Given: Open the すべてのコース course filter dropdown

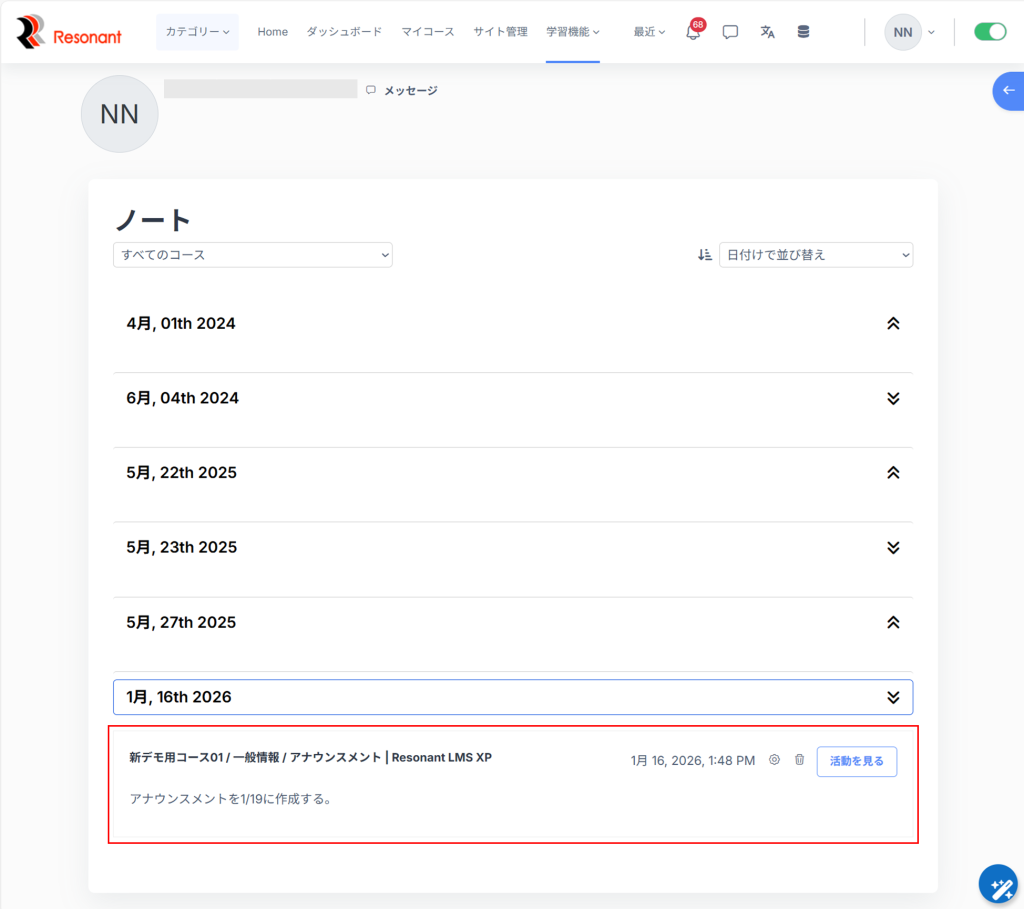Looking at the screenshot, I should pos(253,255).
